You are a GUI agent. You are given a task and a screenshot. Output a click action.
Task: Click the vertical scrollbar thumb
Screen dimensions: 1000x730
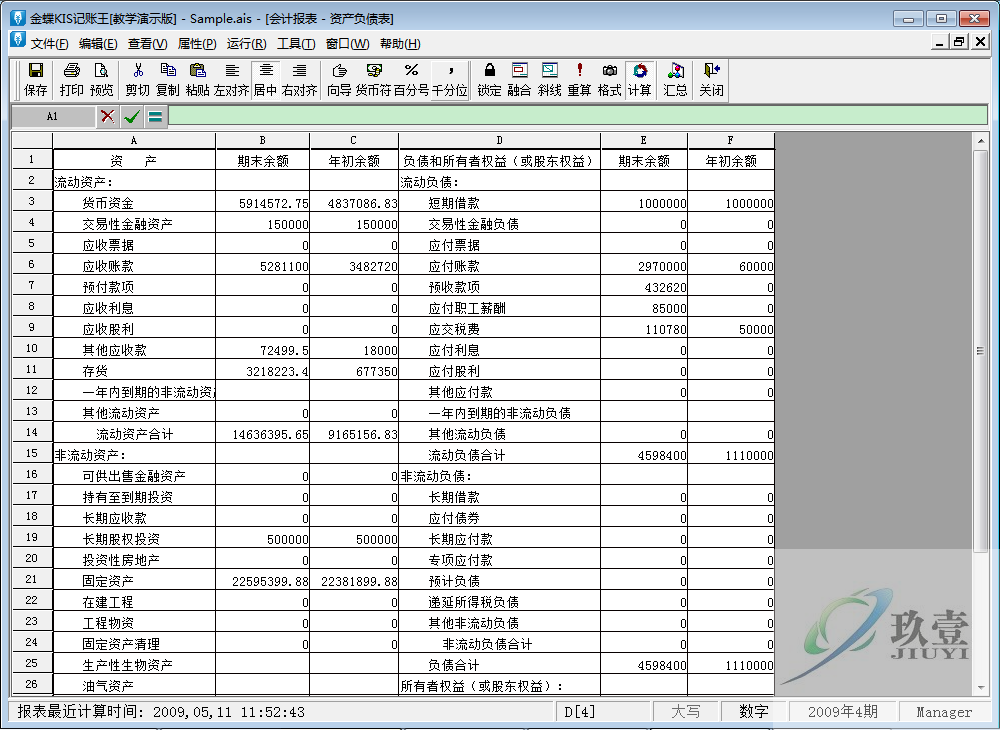pyautogui.click(x=980, y=351)
